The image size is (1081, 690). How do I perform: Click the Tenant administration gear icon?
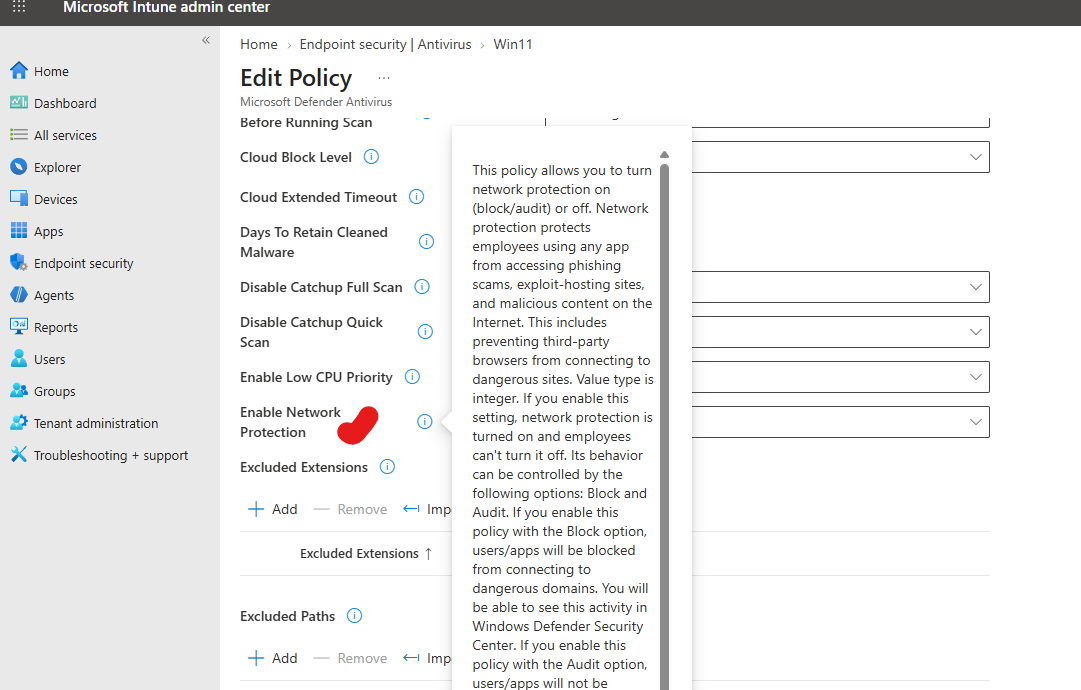coord(19,423)
